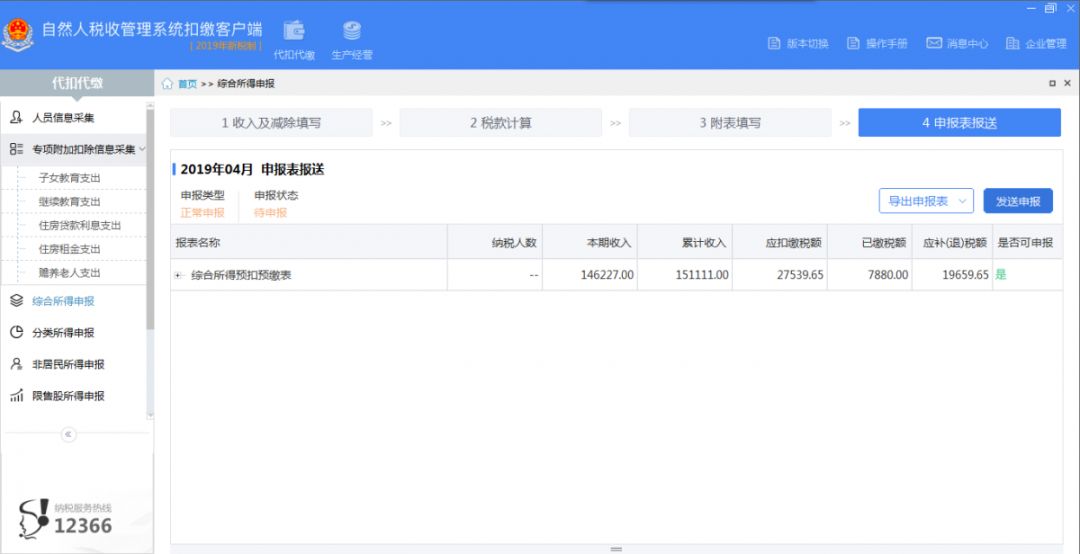Screen dimensions: 1080x554
Task: Open the 消息中心 mail icon
Action: (933, 43)
